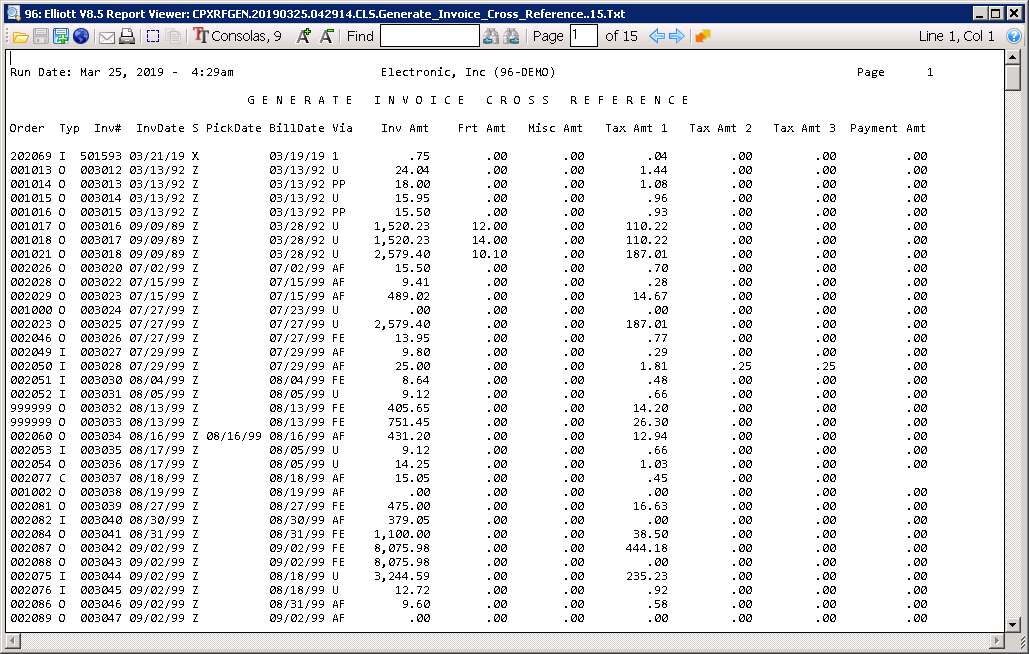Click order number 002050
The image size is (1029, 654).
pyautogui.click(x=30, y=366)
